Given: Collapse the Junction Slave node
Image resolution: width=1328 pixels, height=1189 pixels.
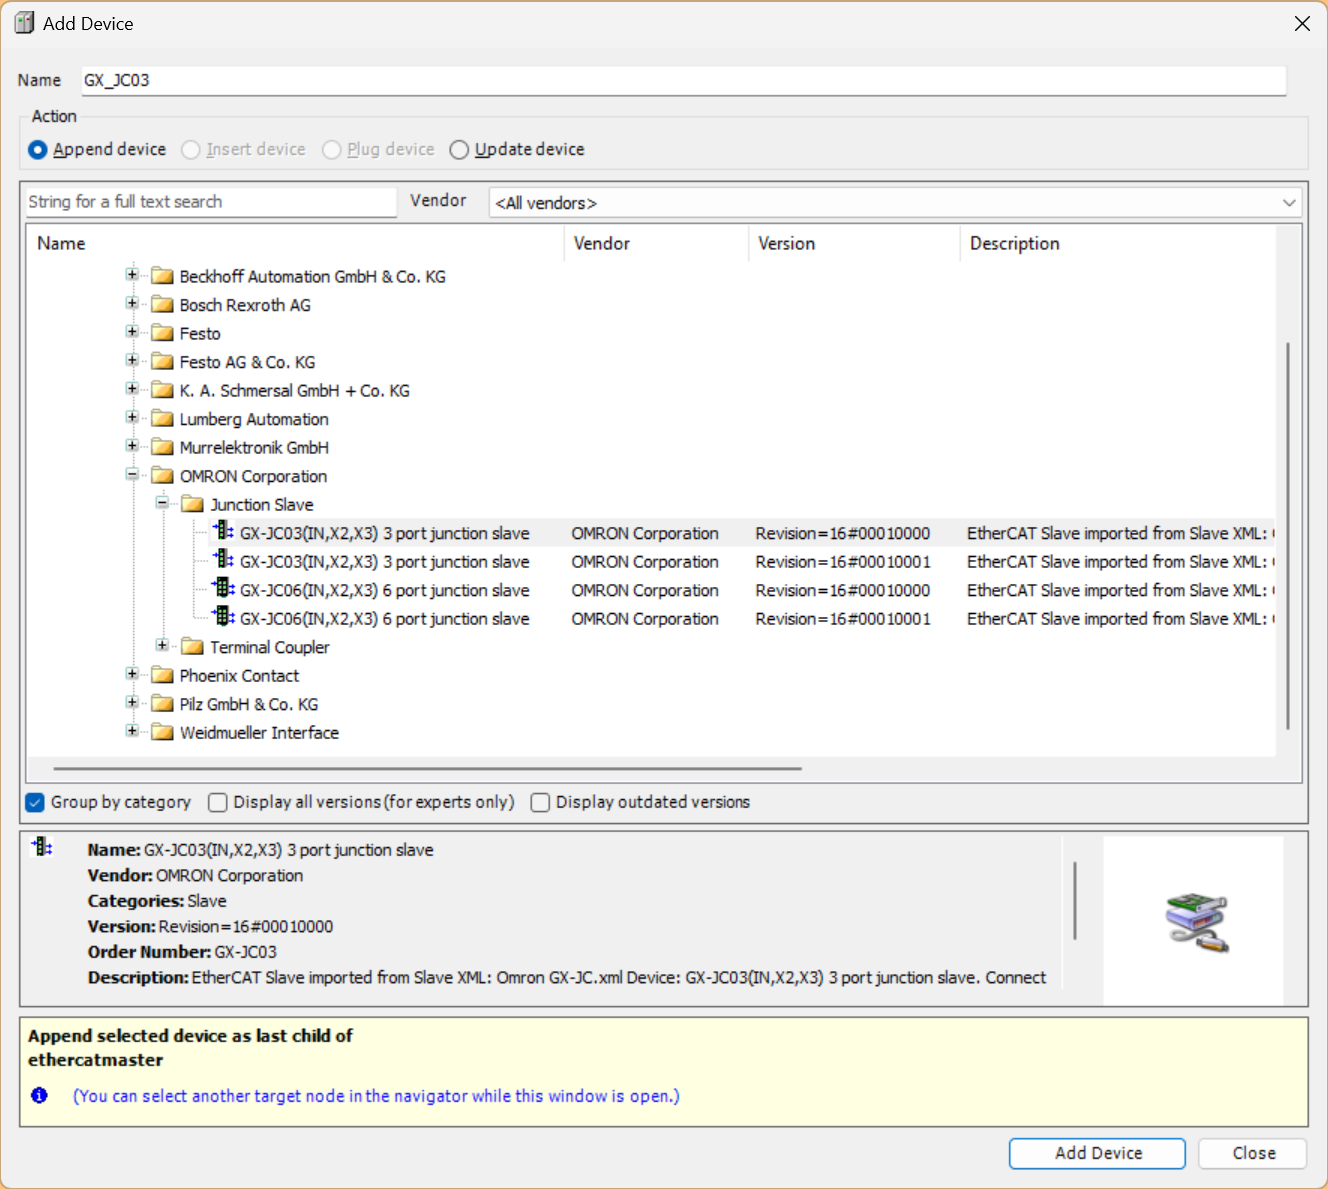Looking at the screenshot, I should pyautogui.click(x=162, y=503).
